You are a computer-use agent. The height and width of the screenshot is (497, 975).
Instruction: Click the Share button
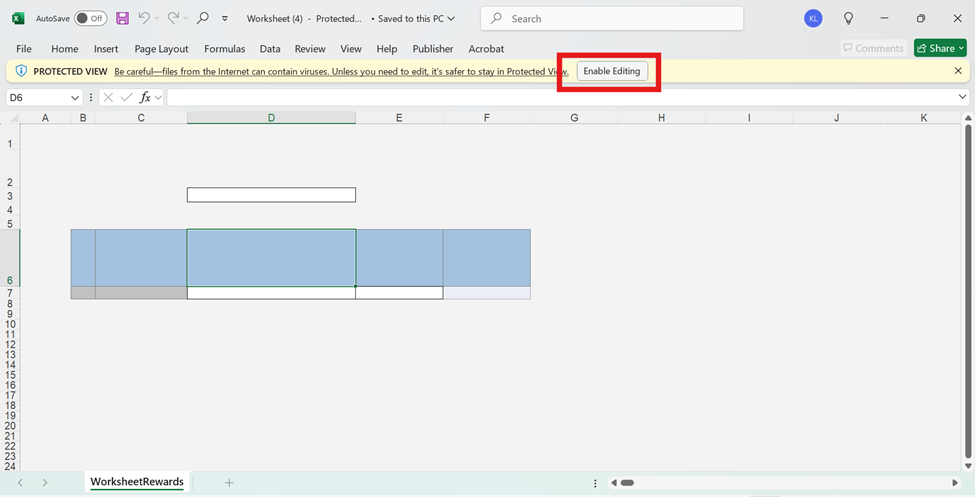[x=939, y=48]
